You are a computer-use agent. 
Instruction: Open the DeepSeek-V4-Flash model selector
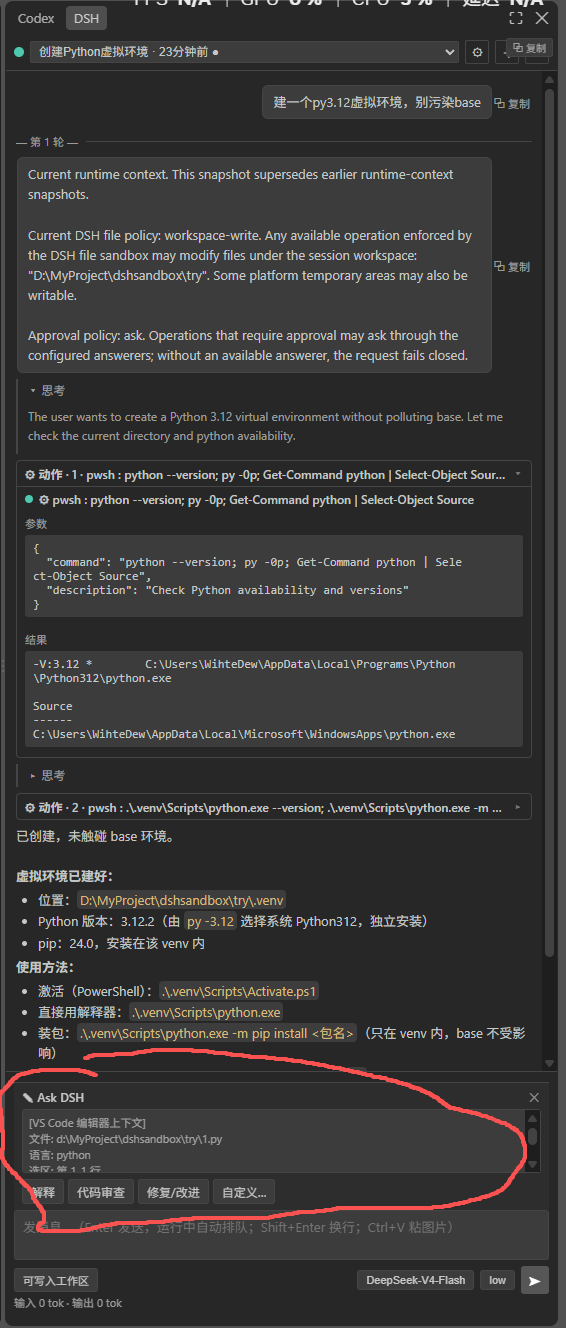[x=416, y=1280]
